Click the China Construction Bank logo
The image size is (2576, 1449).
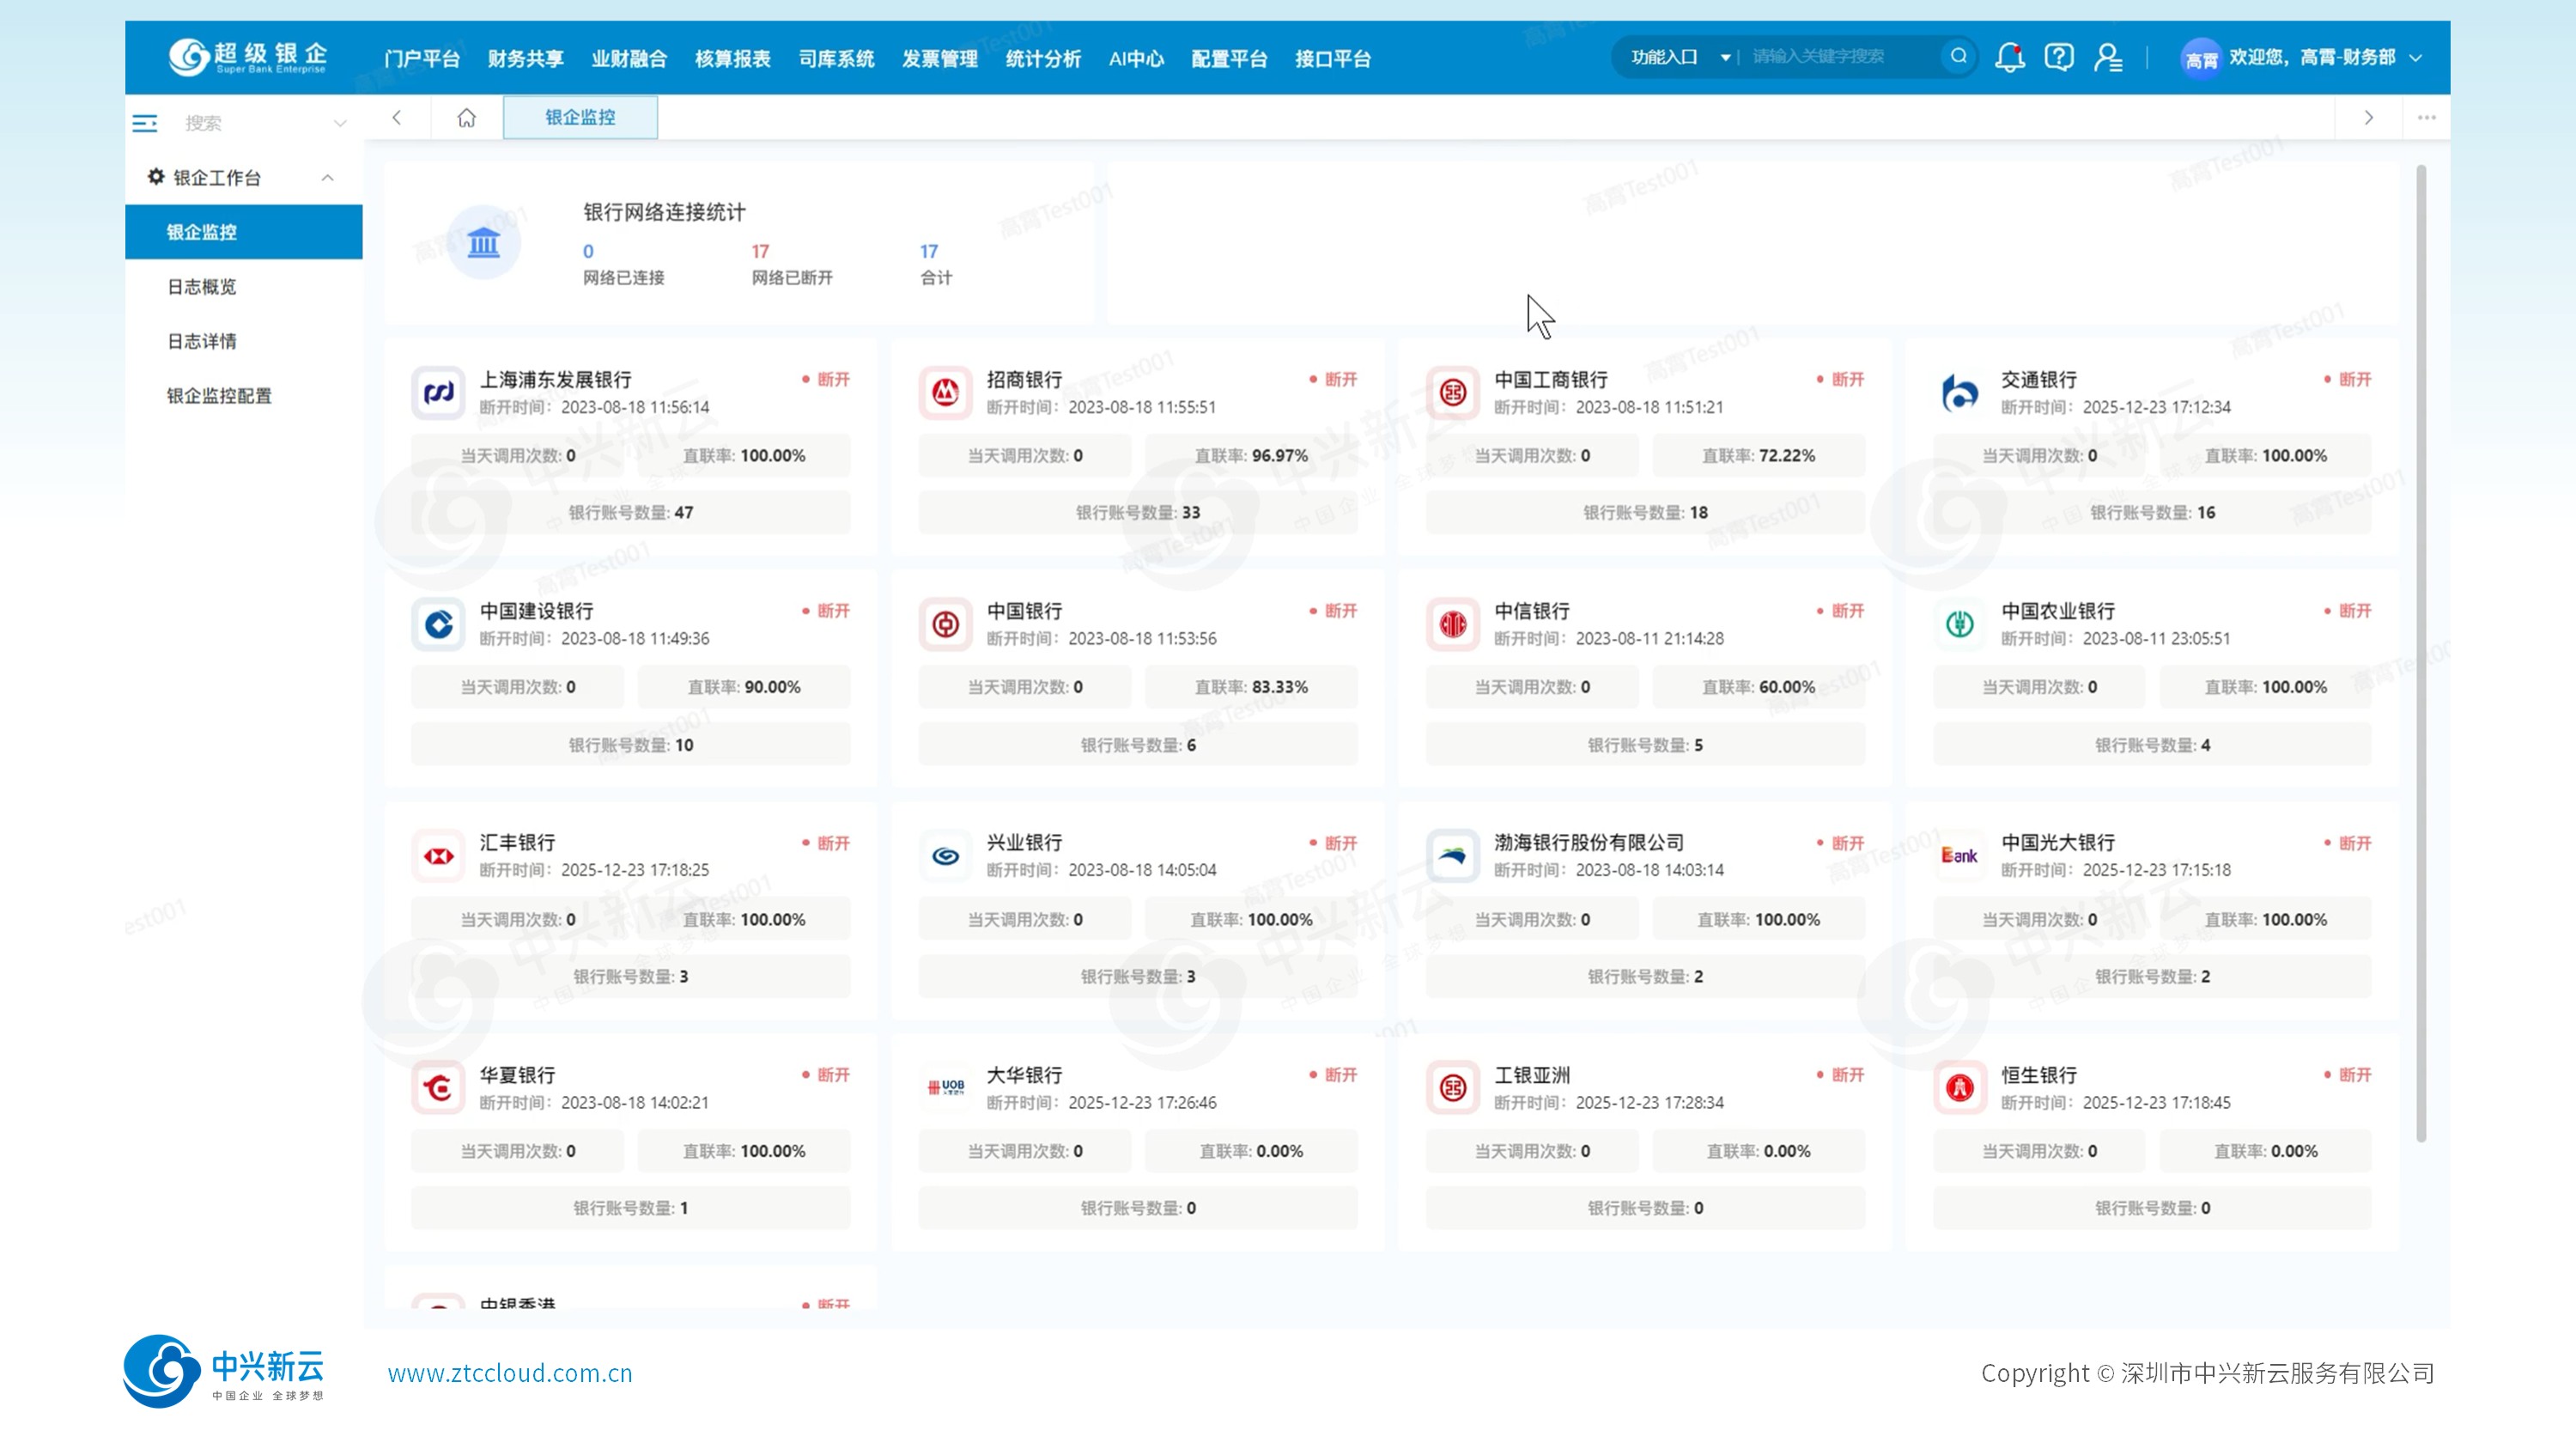tap(438, 624)
